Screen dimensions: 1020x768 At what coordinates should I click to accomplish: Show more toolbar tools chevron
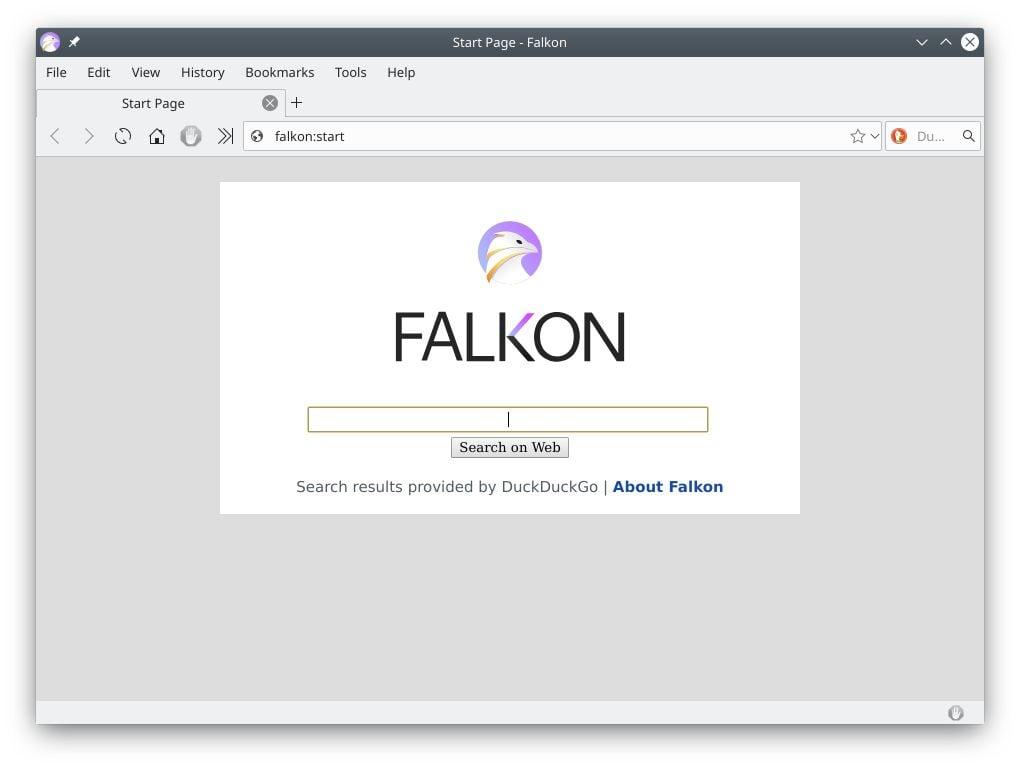(x=225, y=136)
